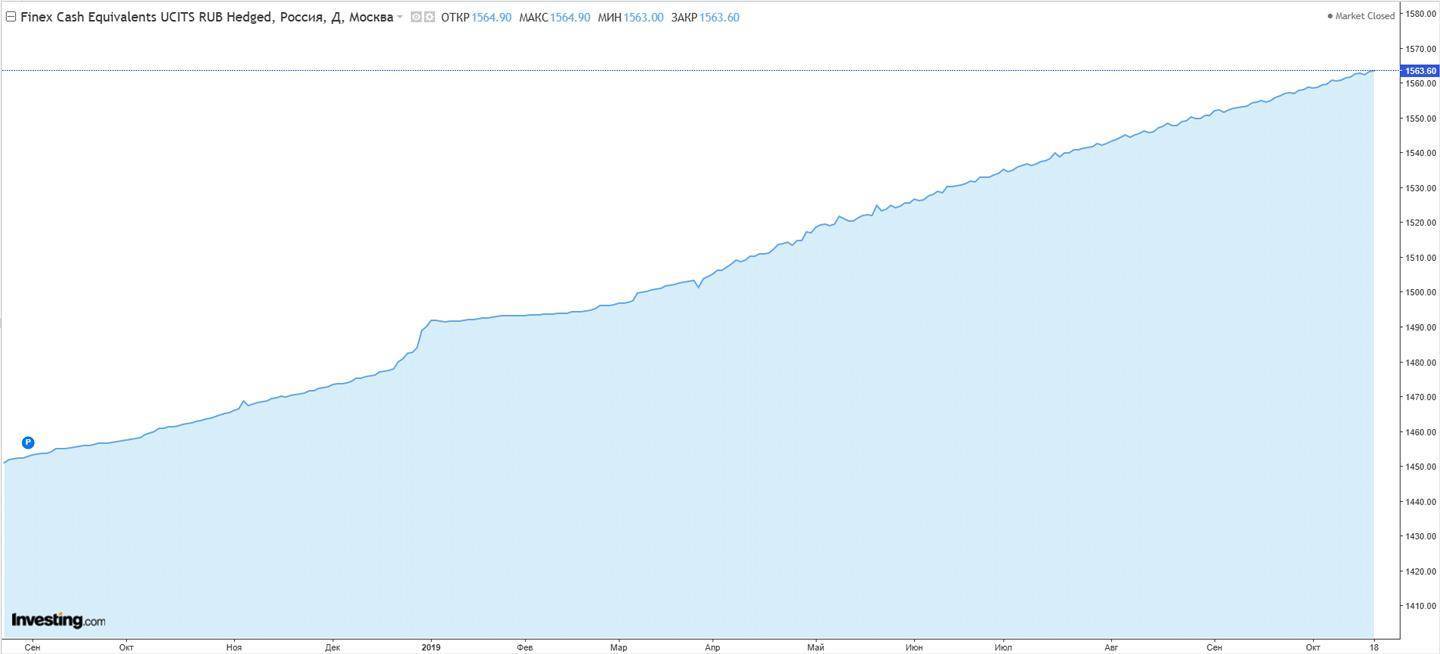Click the first small legend icon after Москва

click(x=416, y=17)
